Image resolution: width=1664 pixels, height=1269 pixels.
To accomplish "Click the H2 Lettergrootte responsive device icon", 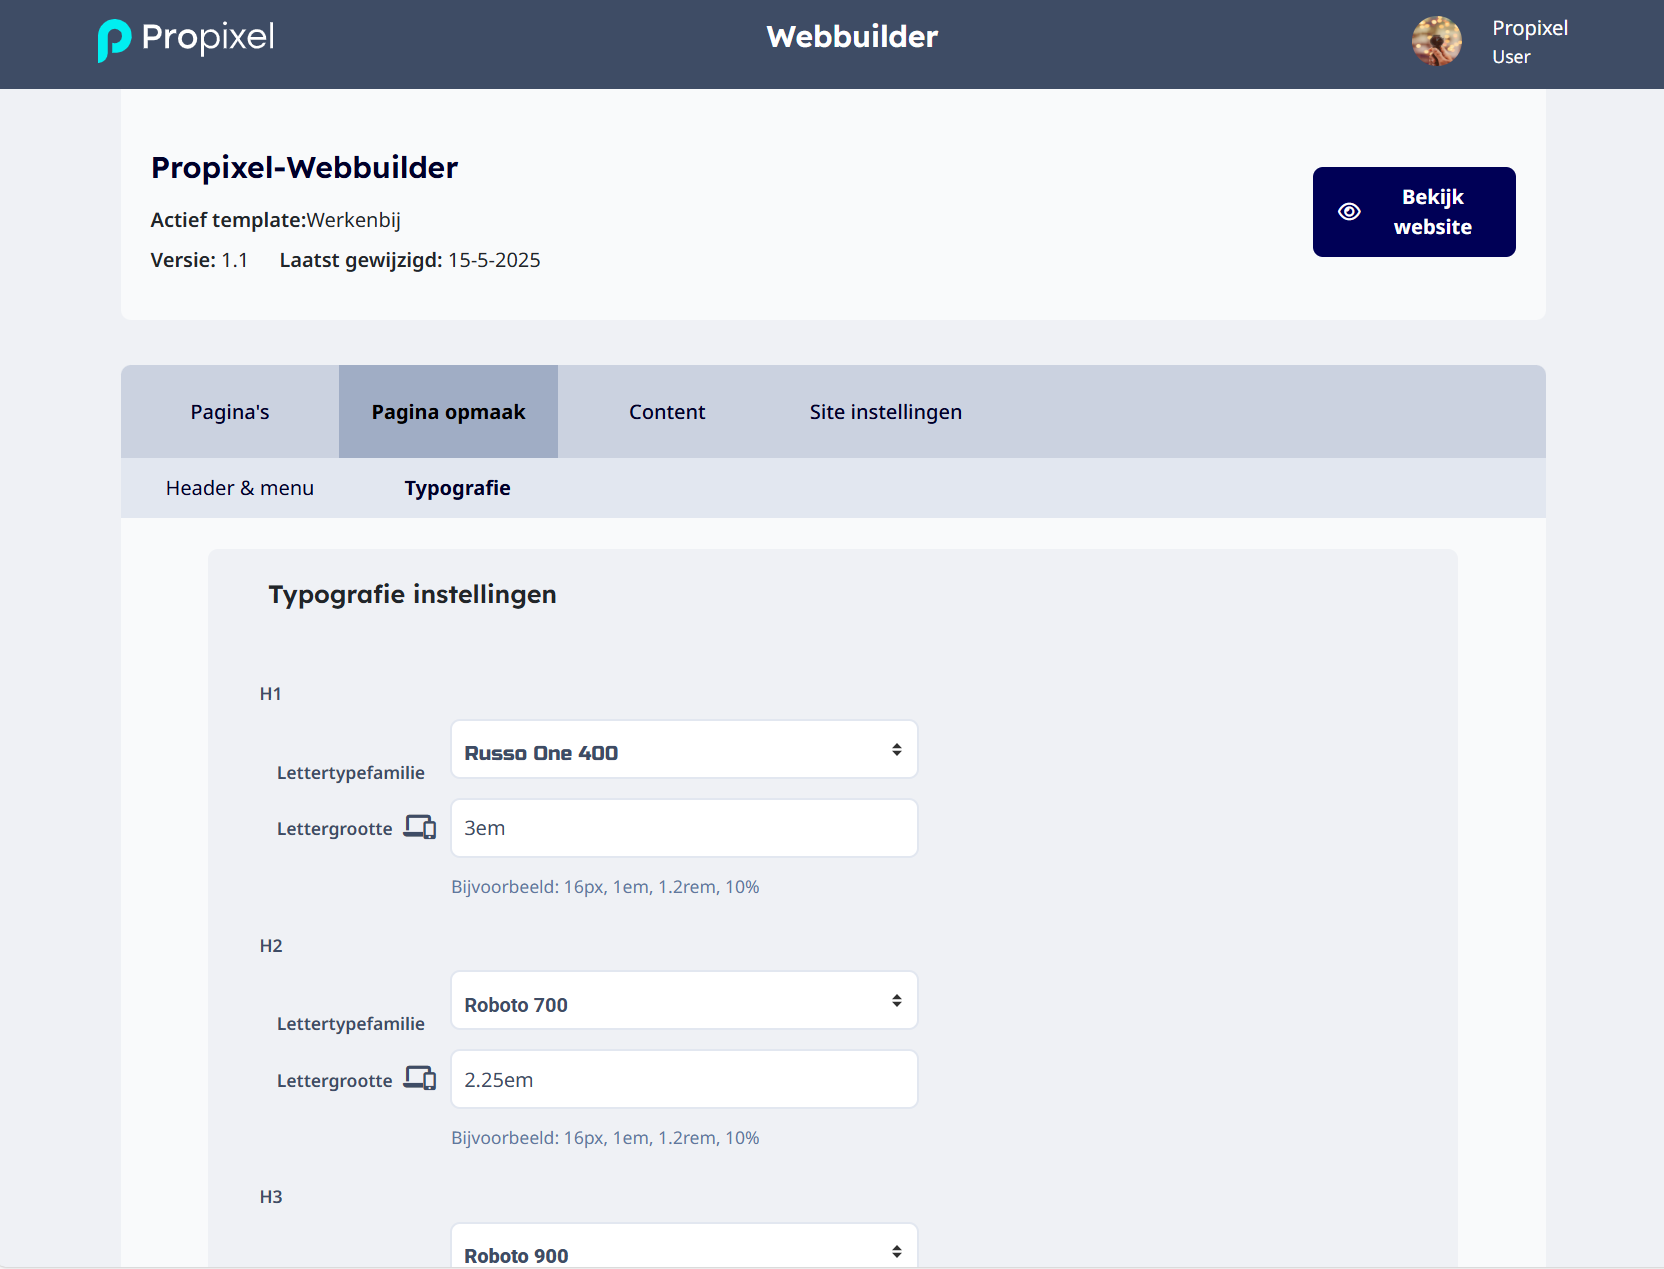I will point(420,1078).
